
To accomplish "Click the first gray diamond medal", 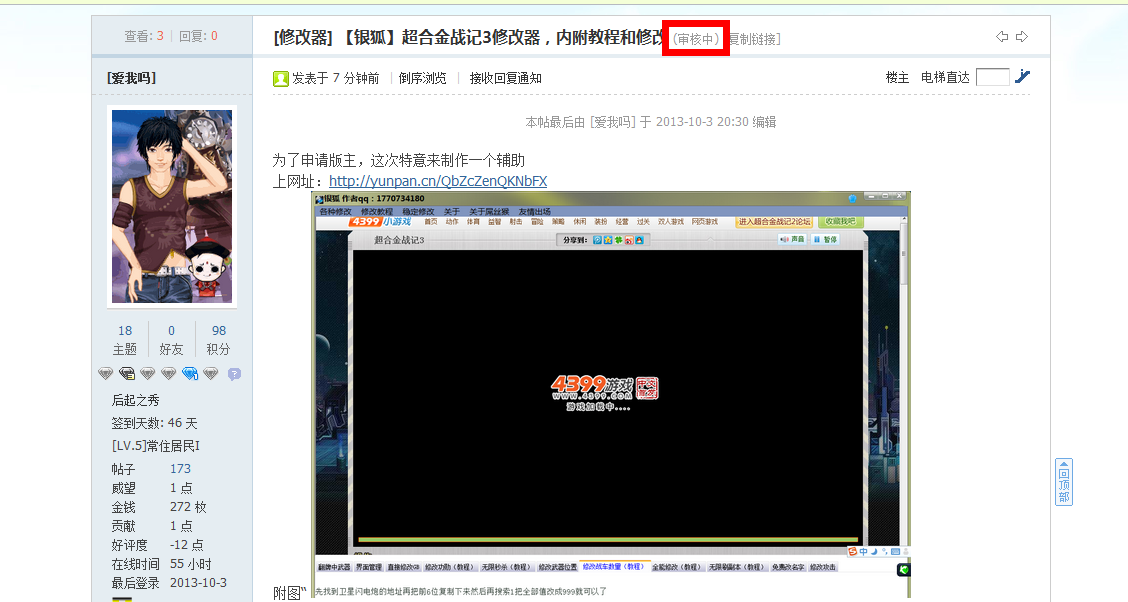I will [105, 374].
